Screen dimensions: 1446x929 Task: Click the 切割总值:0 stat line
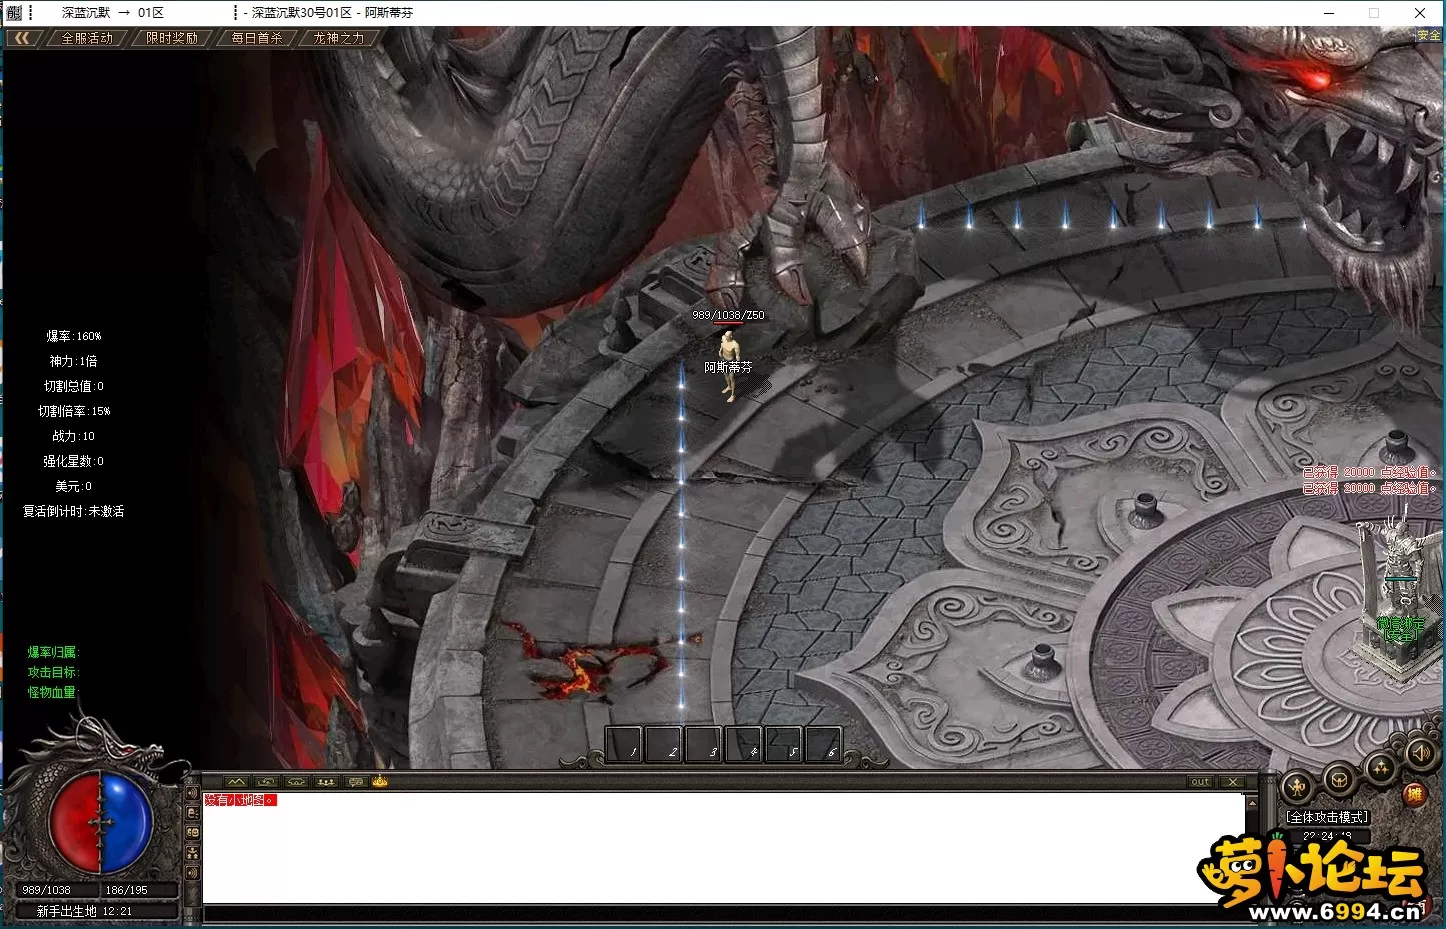74,386
